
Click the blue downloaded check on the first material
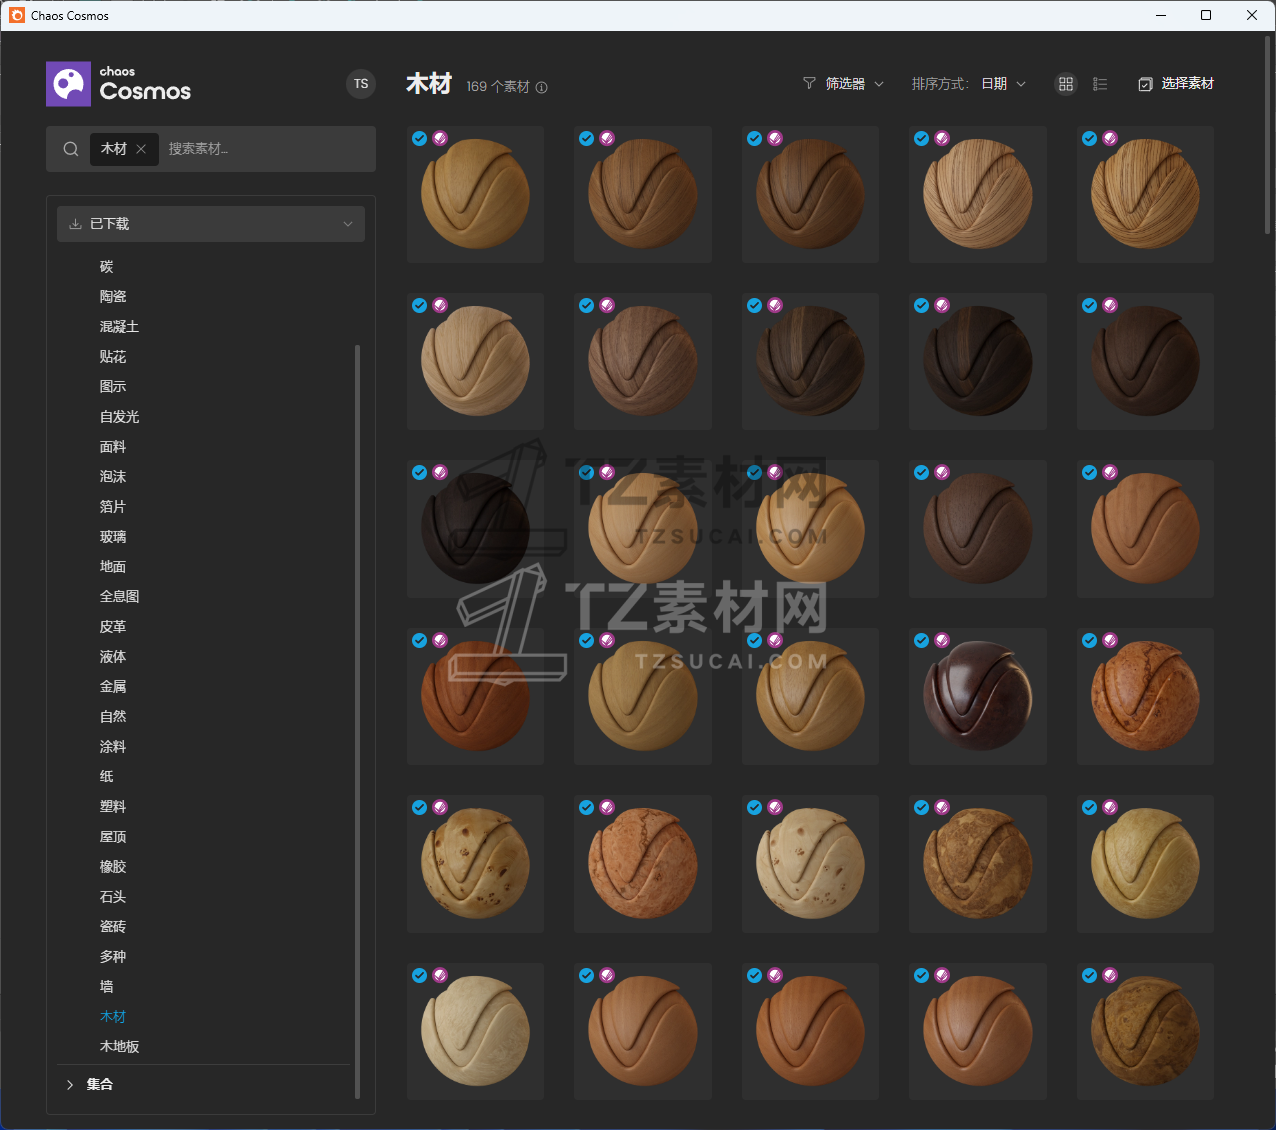(420, 139)
